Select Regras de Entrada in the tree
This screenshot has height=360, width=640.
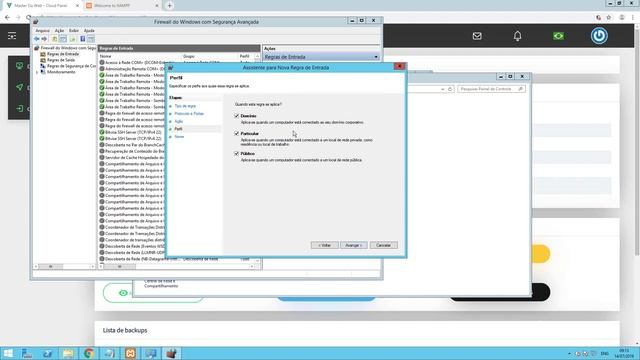click(62, 54)
